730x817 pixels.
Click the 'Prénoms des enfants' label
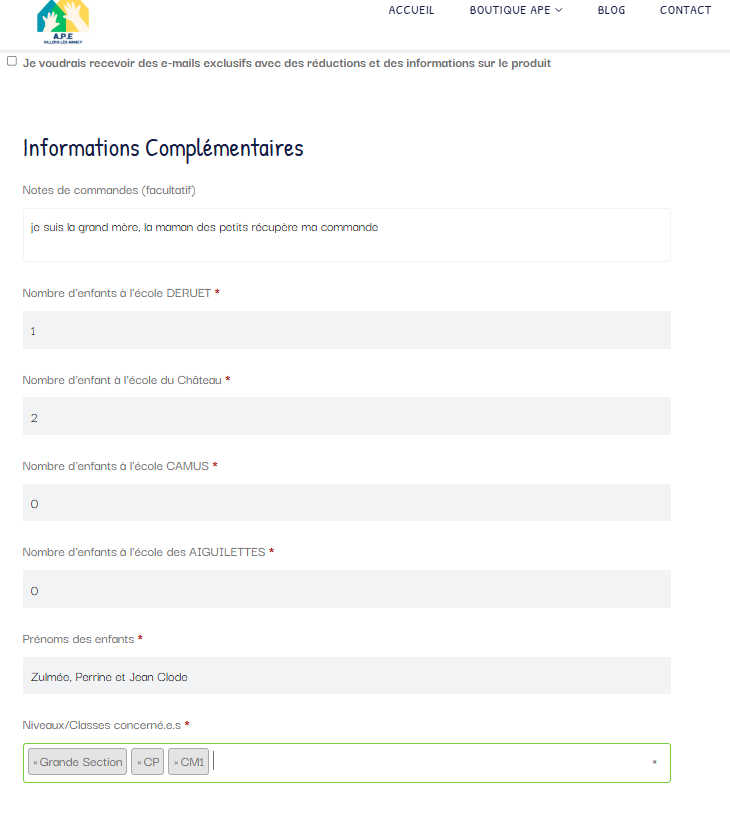click(78, 639)
